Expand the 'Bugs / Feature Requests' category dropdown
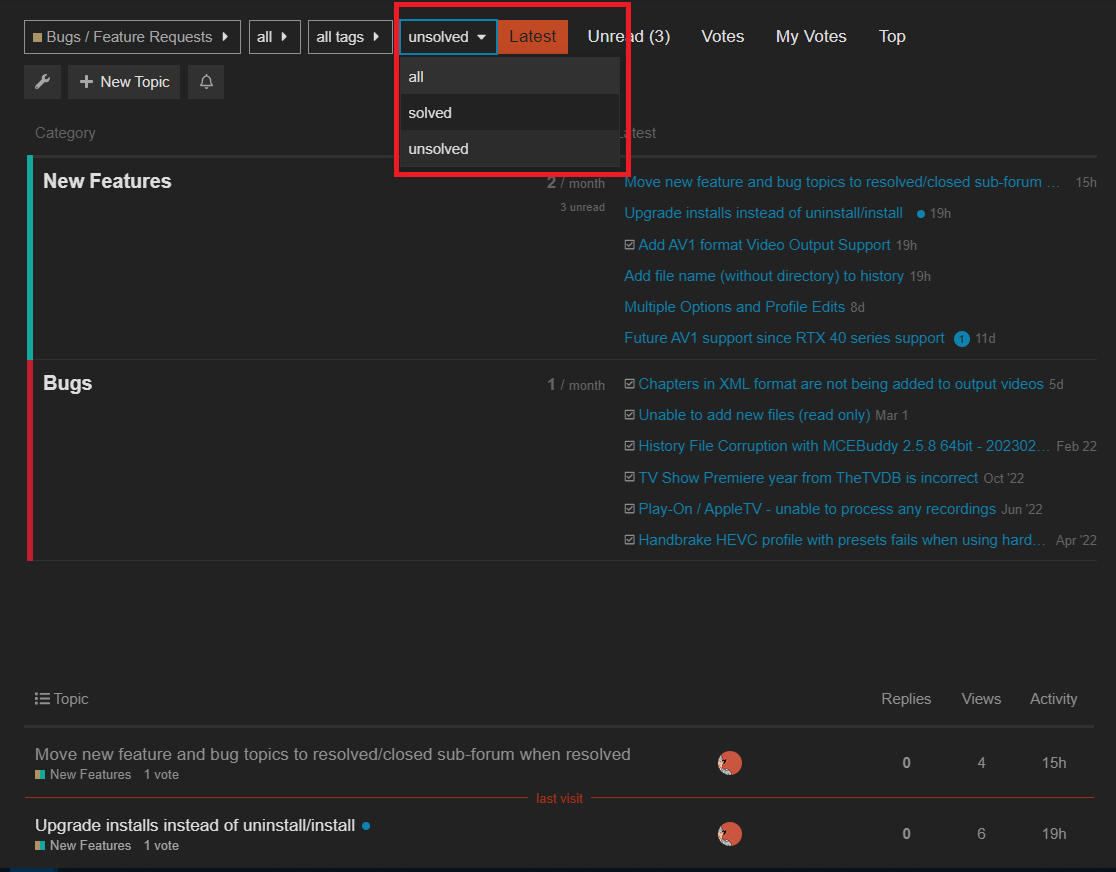Image resolution: width=1116 pixels, height=872 pixels. (x=132, y=37)
